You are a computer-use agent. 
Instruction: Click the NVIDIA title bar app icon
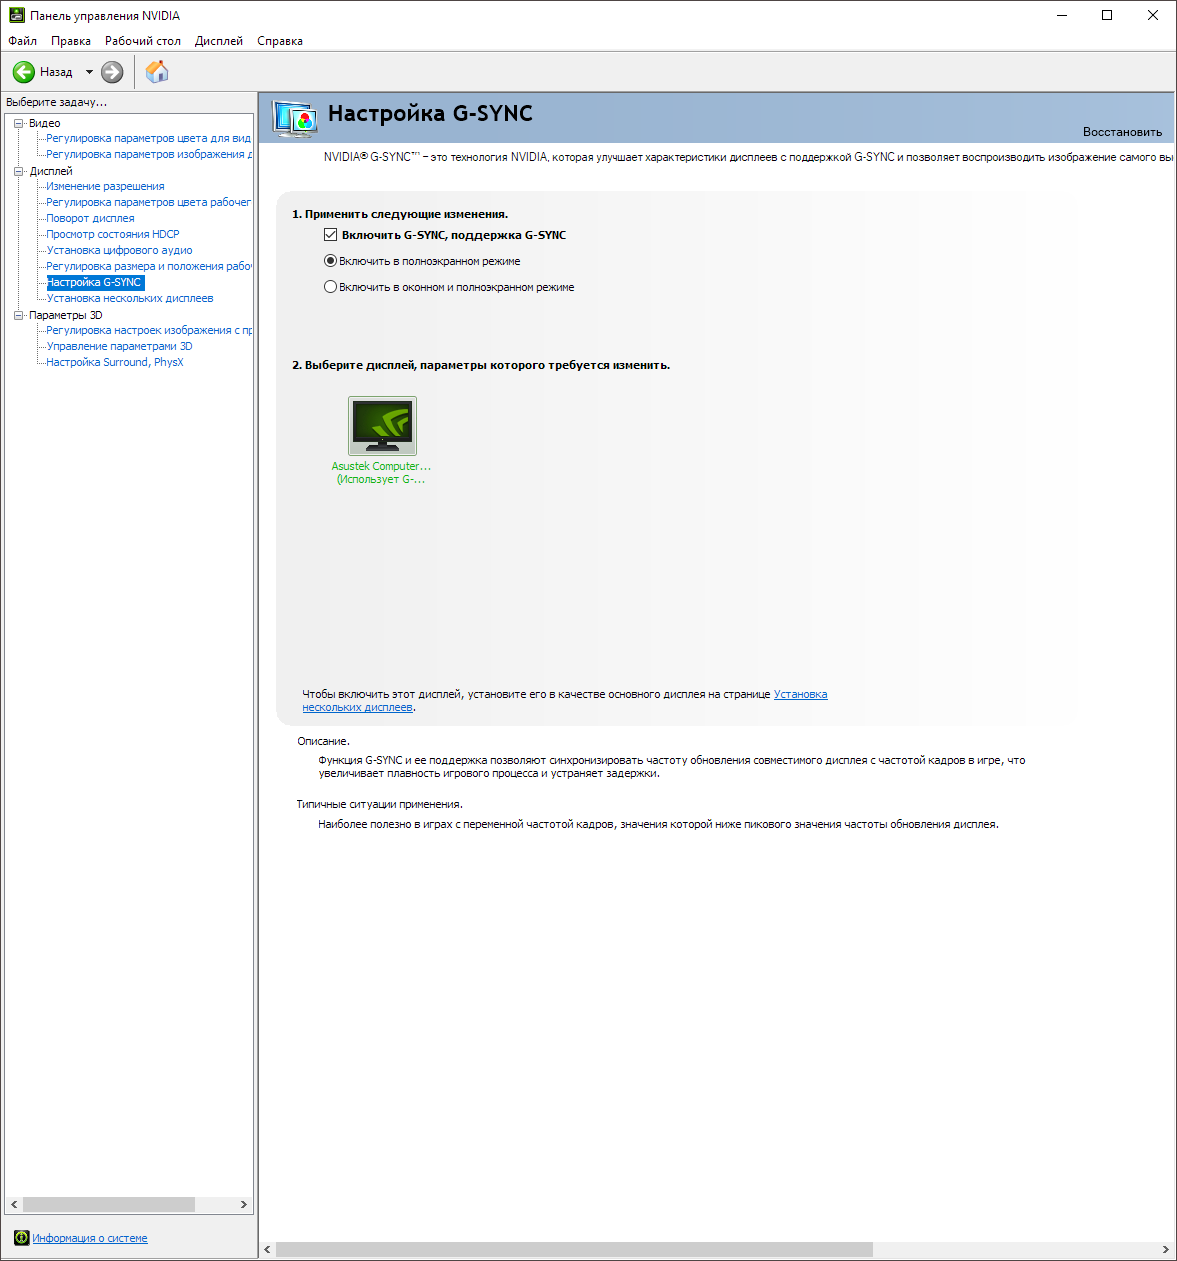click(x=16, y=16)
